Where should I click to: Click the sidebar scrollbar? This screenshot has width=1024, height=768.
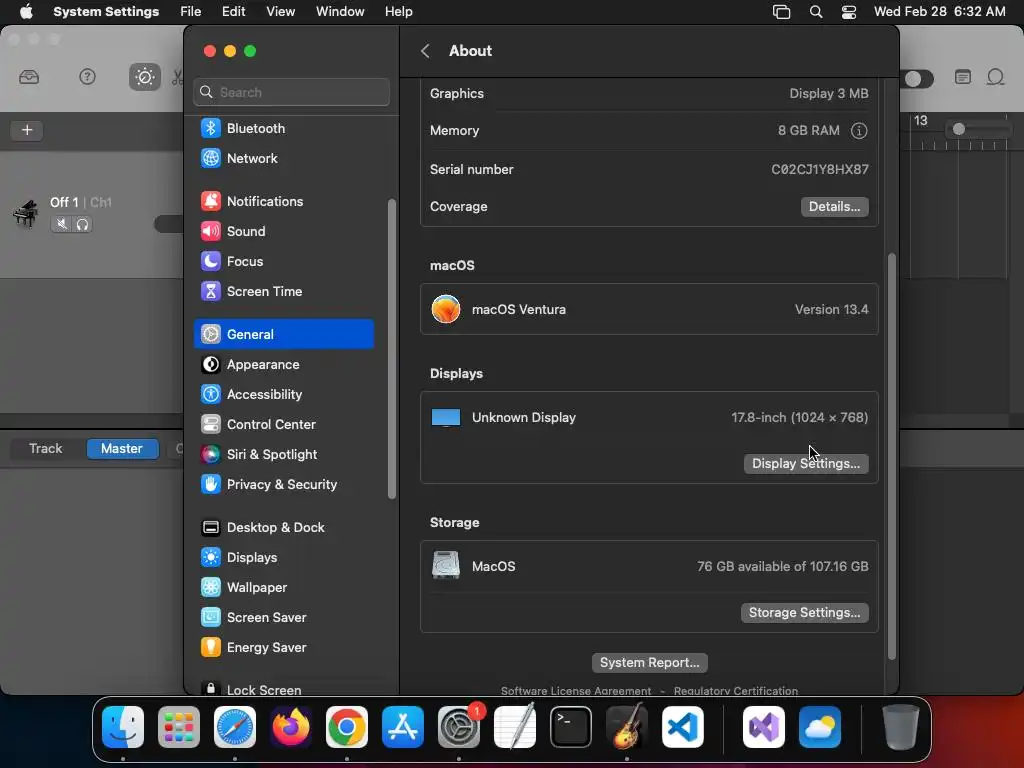[x=392, y=349]
